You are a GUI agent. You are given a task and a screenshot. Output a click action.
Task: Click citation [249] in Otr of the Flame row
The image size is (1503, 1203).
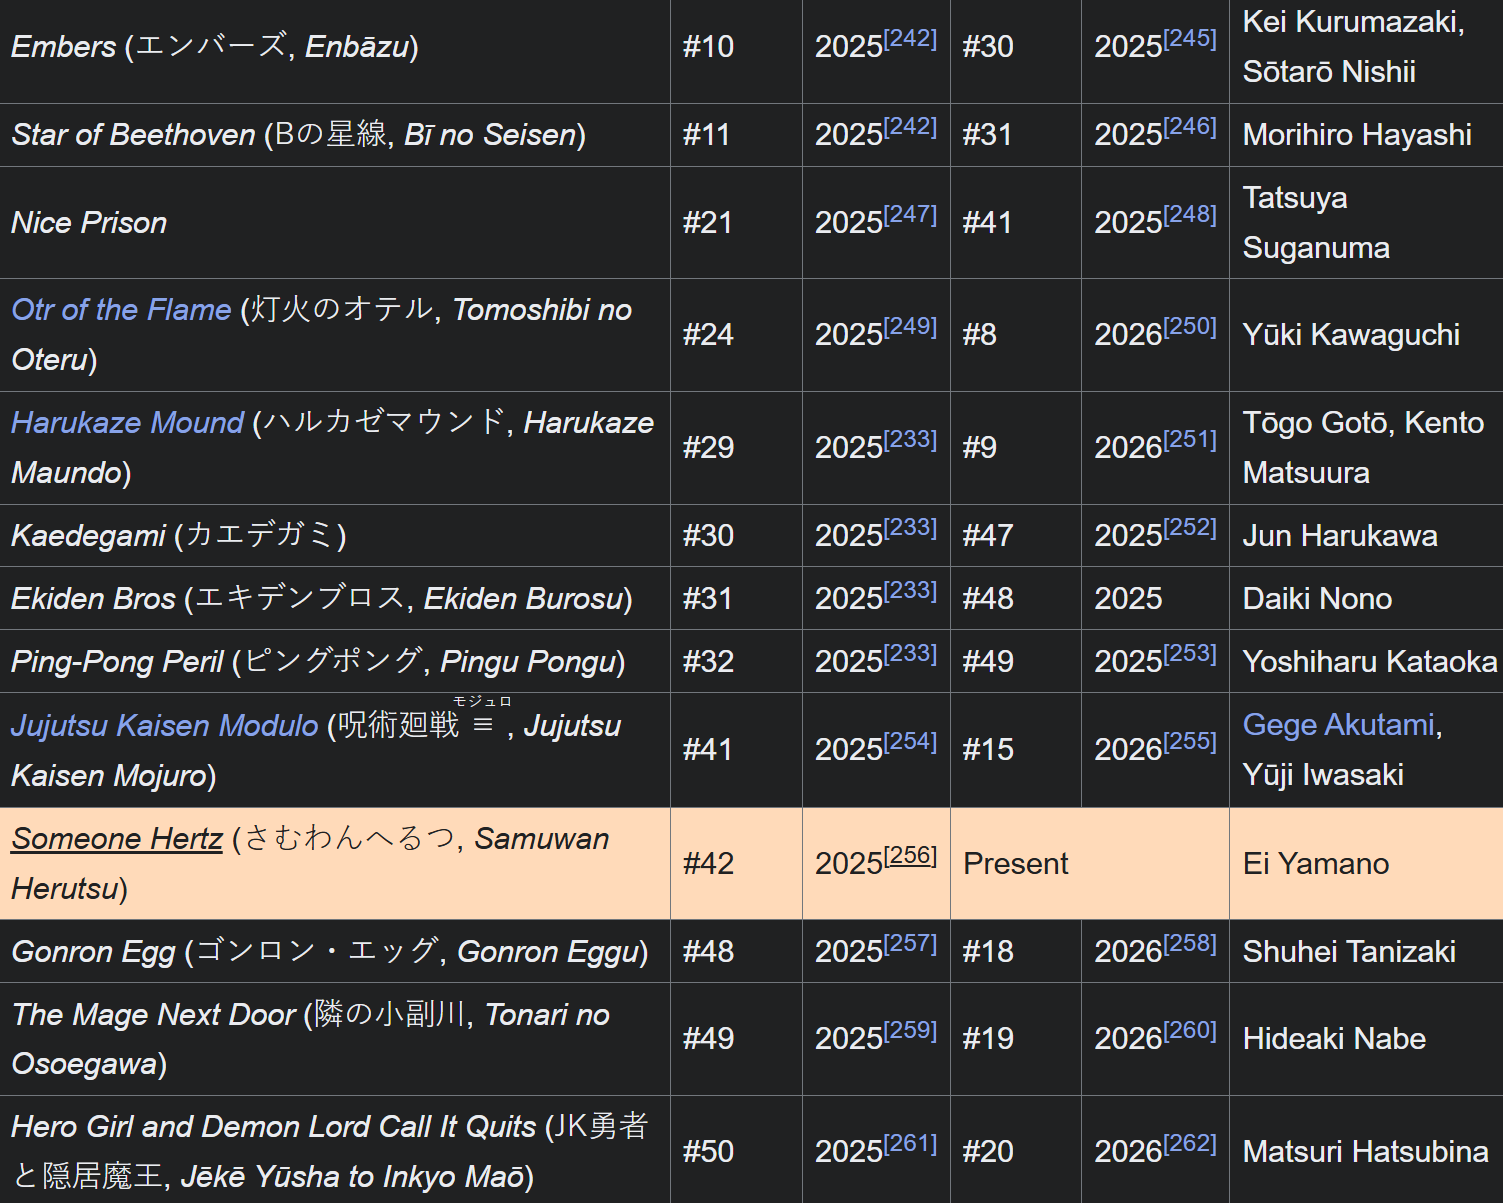click(910, 327)
